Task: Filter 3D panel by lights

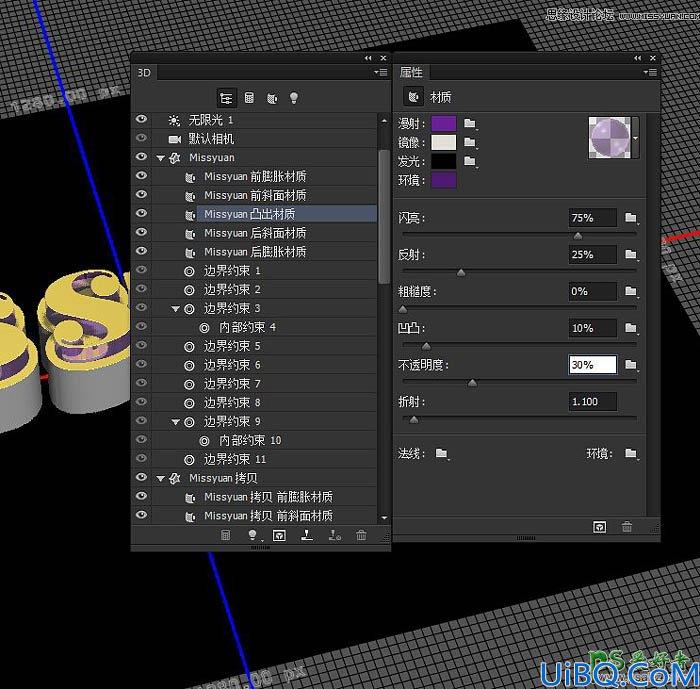Action: [294, 98]
